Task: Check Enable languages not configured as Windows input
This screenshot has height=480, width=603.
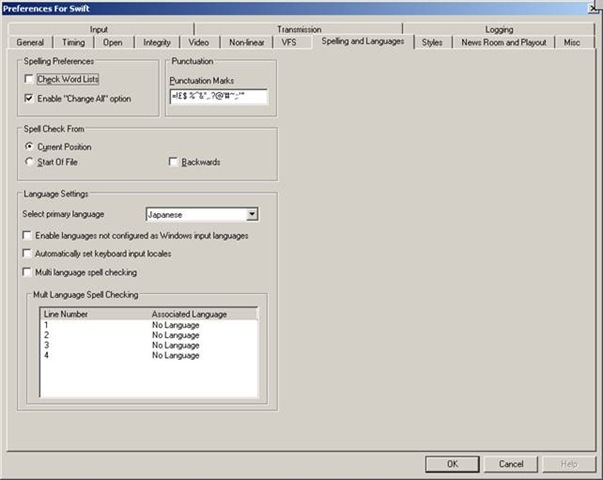Action: click(x=27, y=236)
